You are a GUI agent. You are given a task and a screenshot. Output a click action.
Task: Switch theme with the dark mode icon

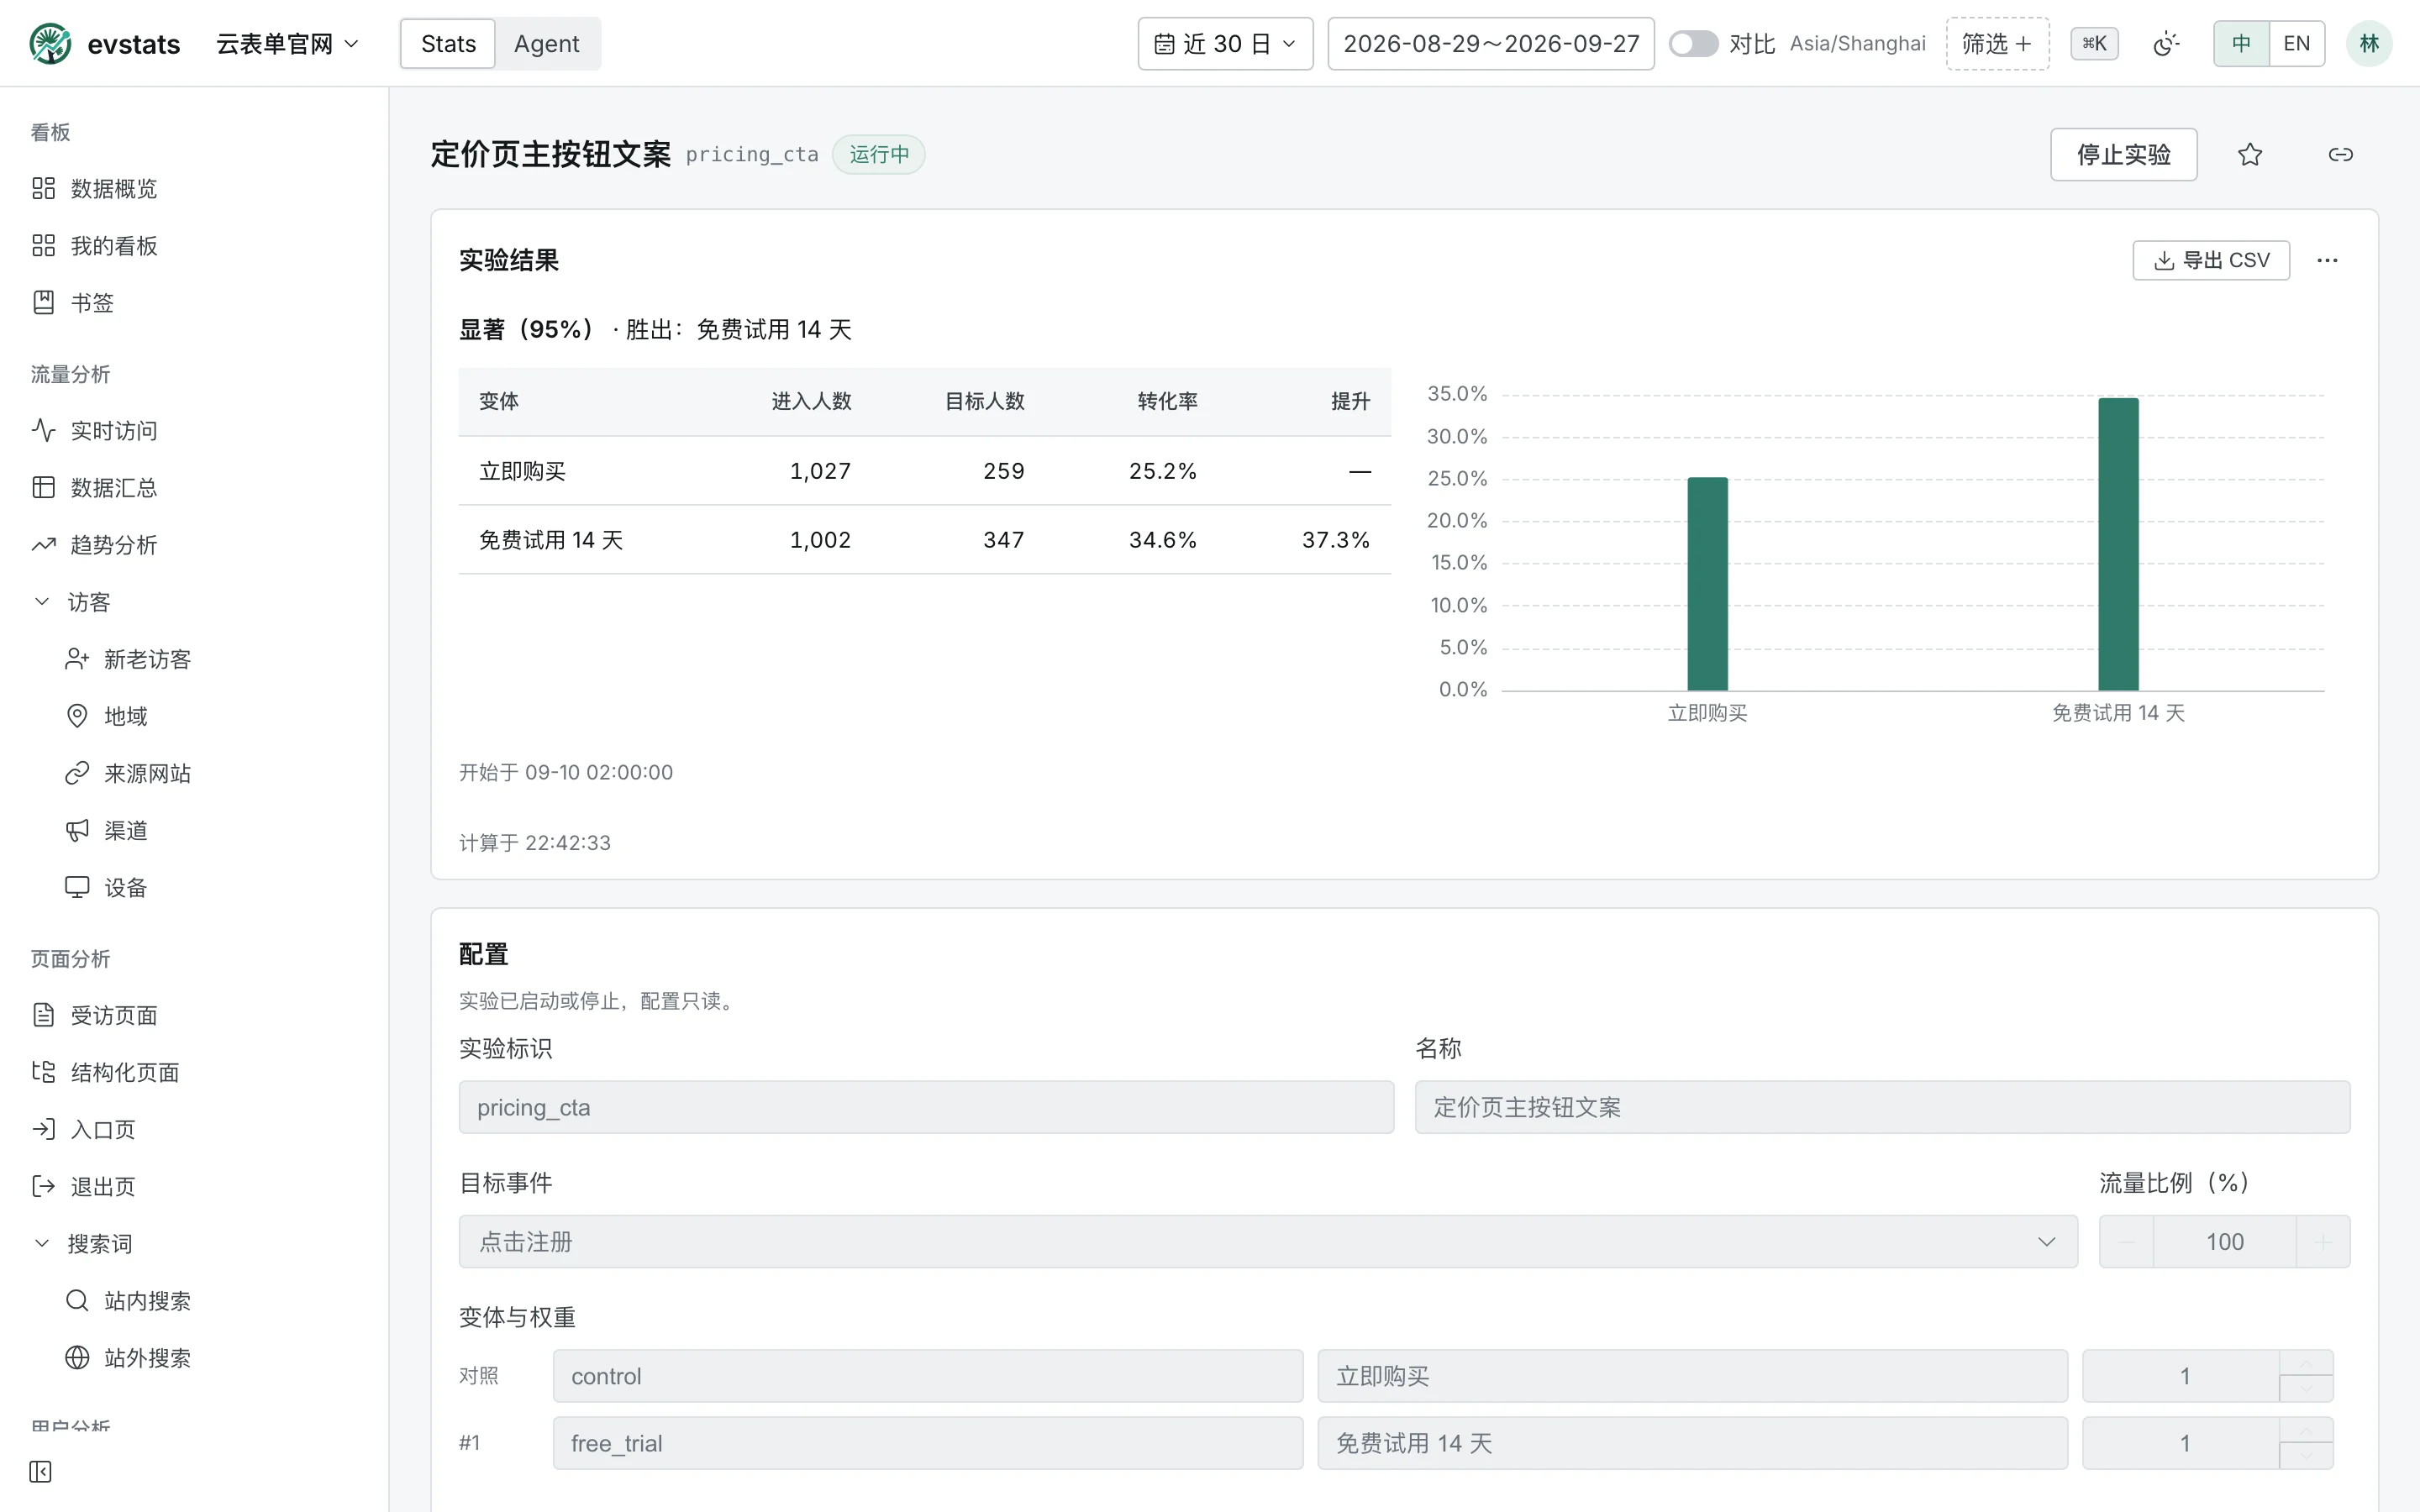(x=2166, y=44)
